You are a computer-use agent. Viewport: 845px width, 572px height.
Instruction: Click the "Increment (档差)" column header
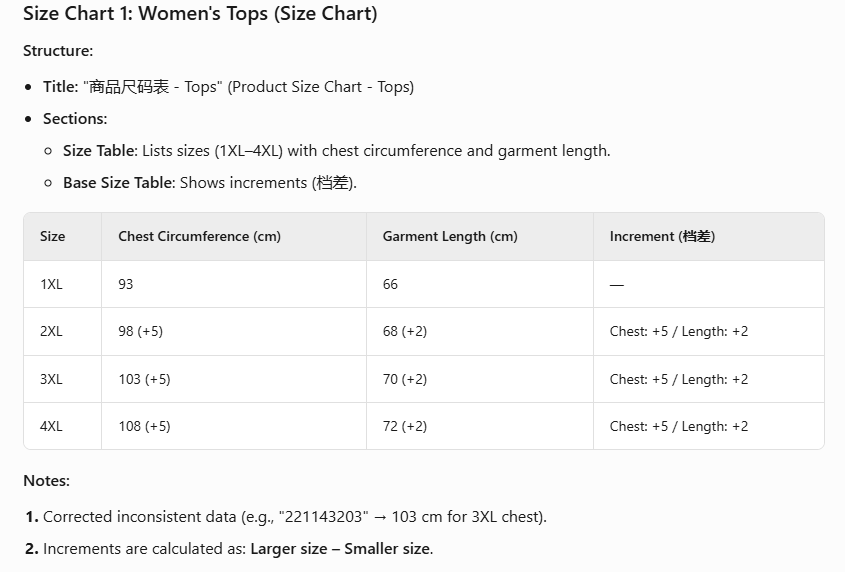[x=662, y=237]
